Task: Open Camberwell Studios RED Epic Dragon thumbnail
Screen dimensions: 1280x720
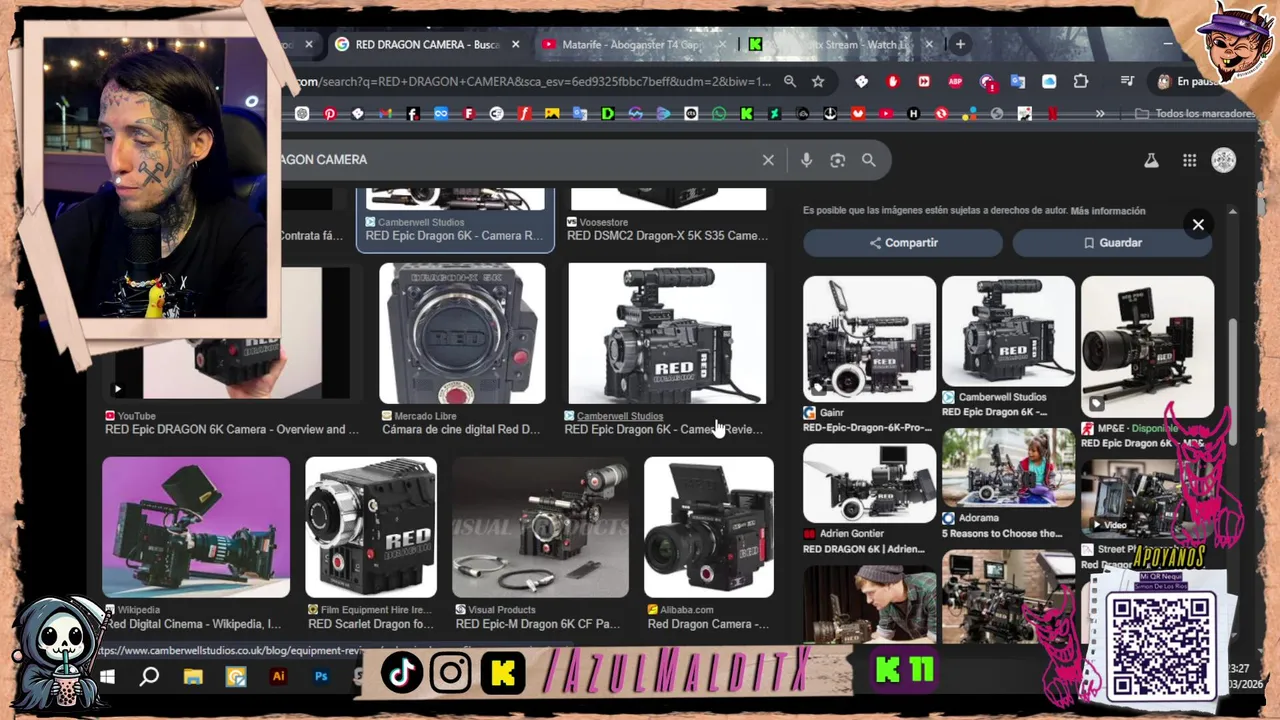Action: point(667,333)
